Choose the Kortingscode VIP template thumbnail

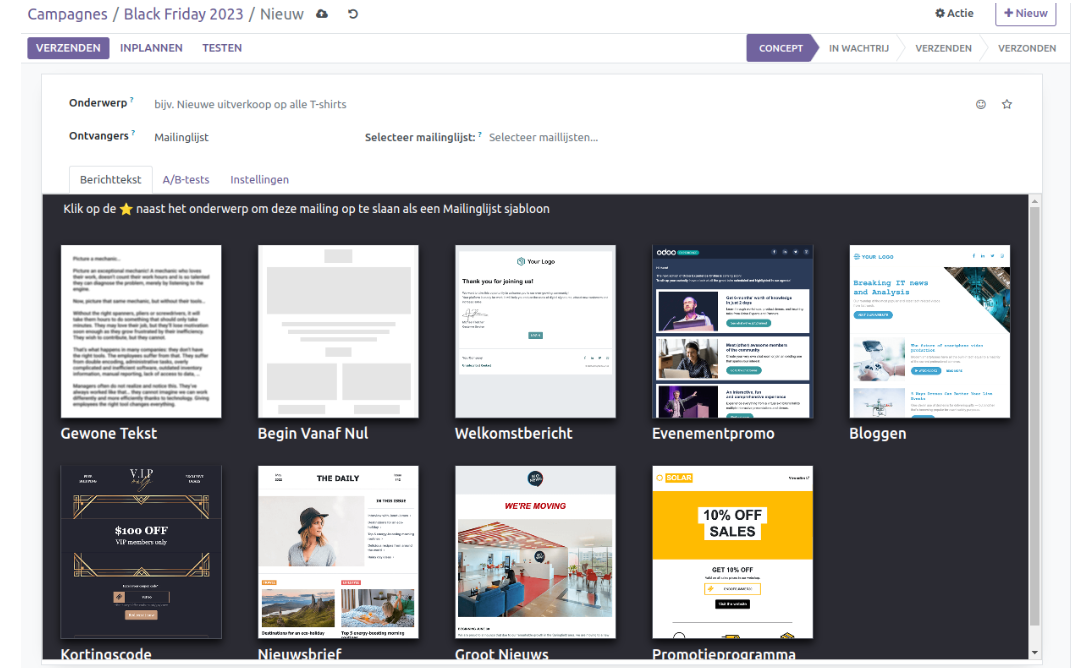pyautogui.click(x=141, y=552)
